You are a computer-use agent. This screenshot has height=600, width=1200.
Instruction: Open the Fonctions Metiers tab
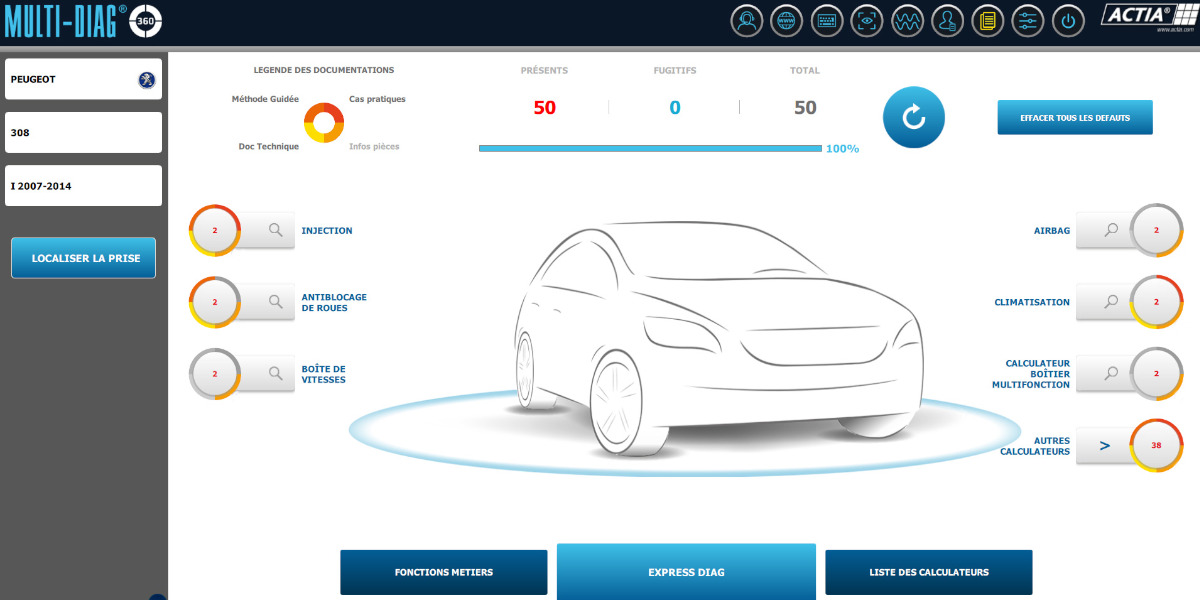coord(444,572)
